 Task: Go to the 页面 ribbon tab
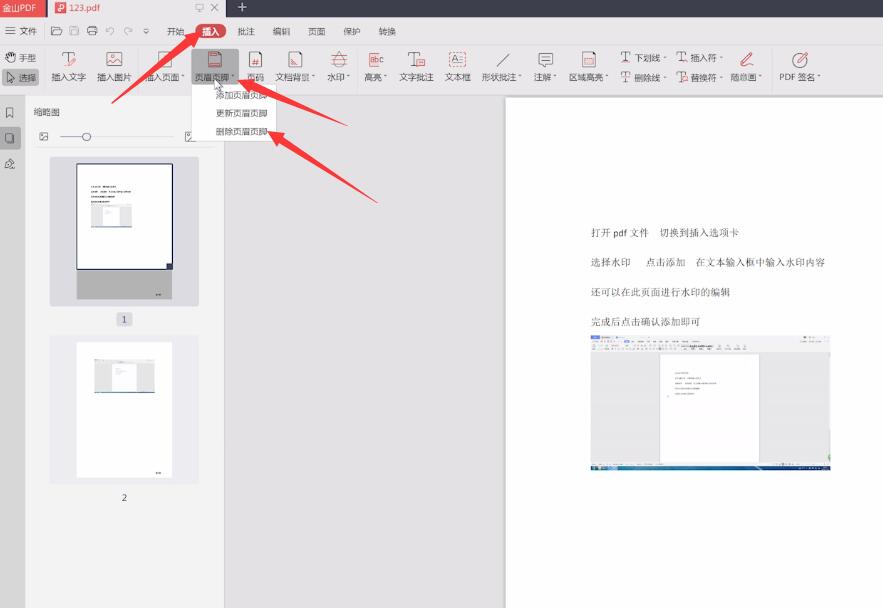(x=316, y=32)
